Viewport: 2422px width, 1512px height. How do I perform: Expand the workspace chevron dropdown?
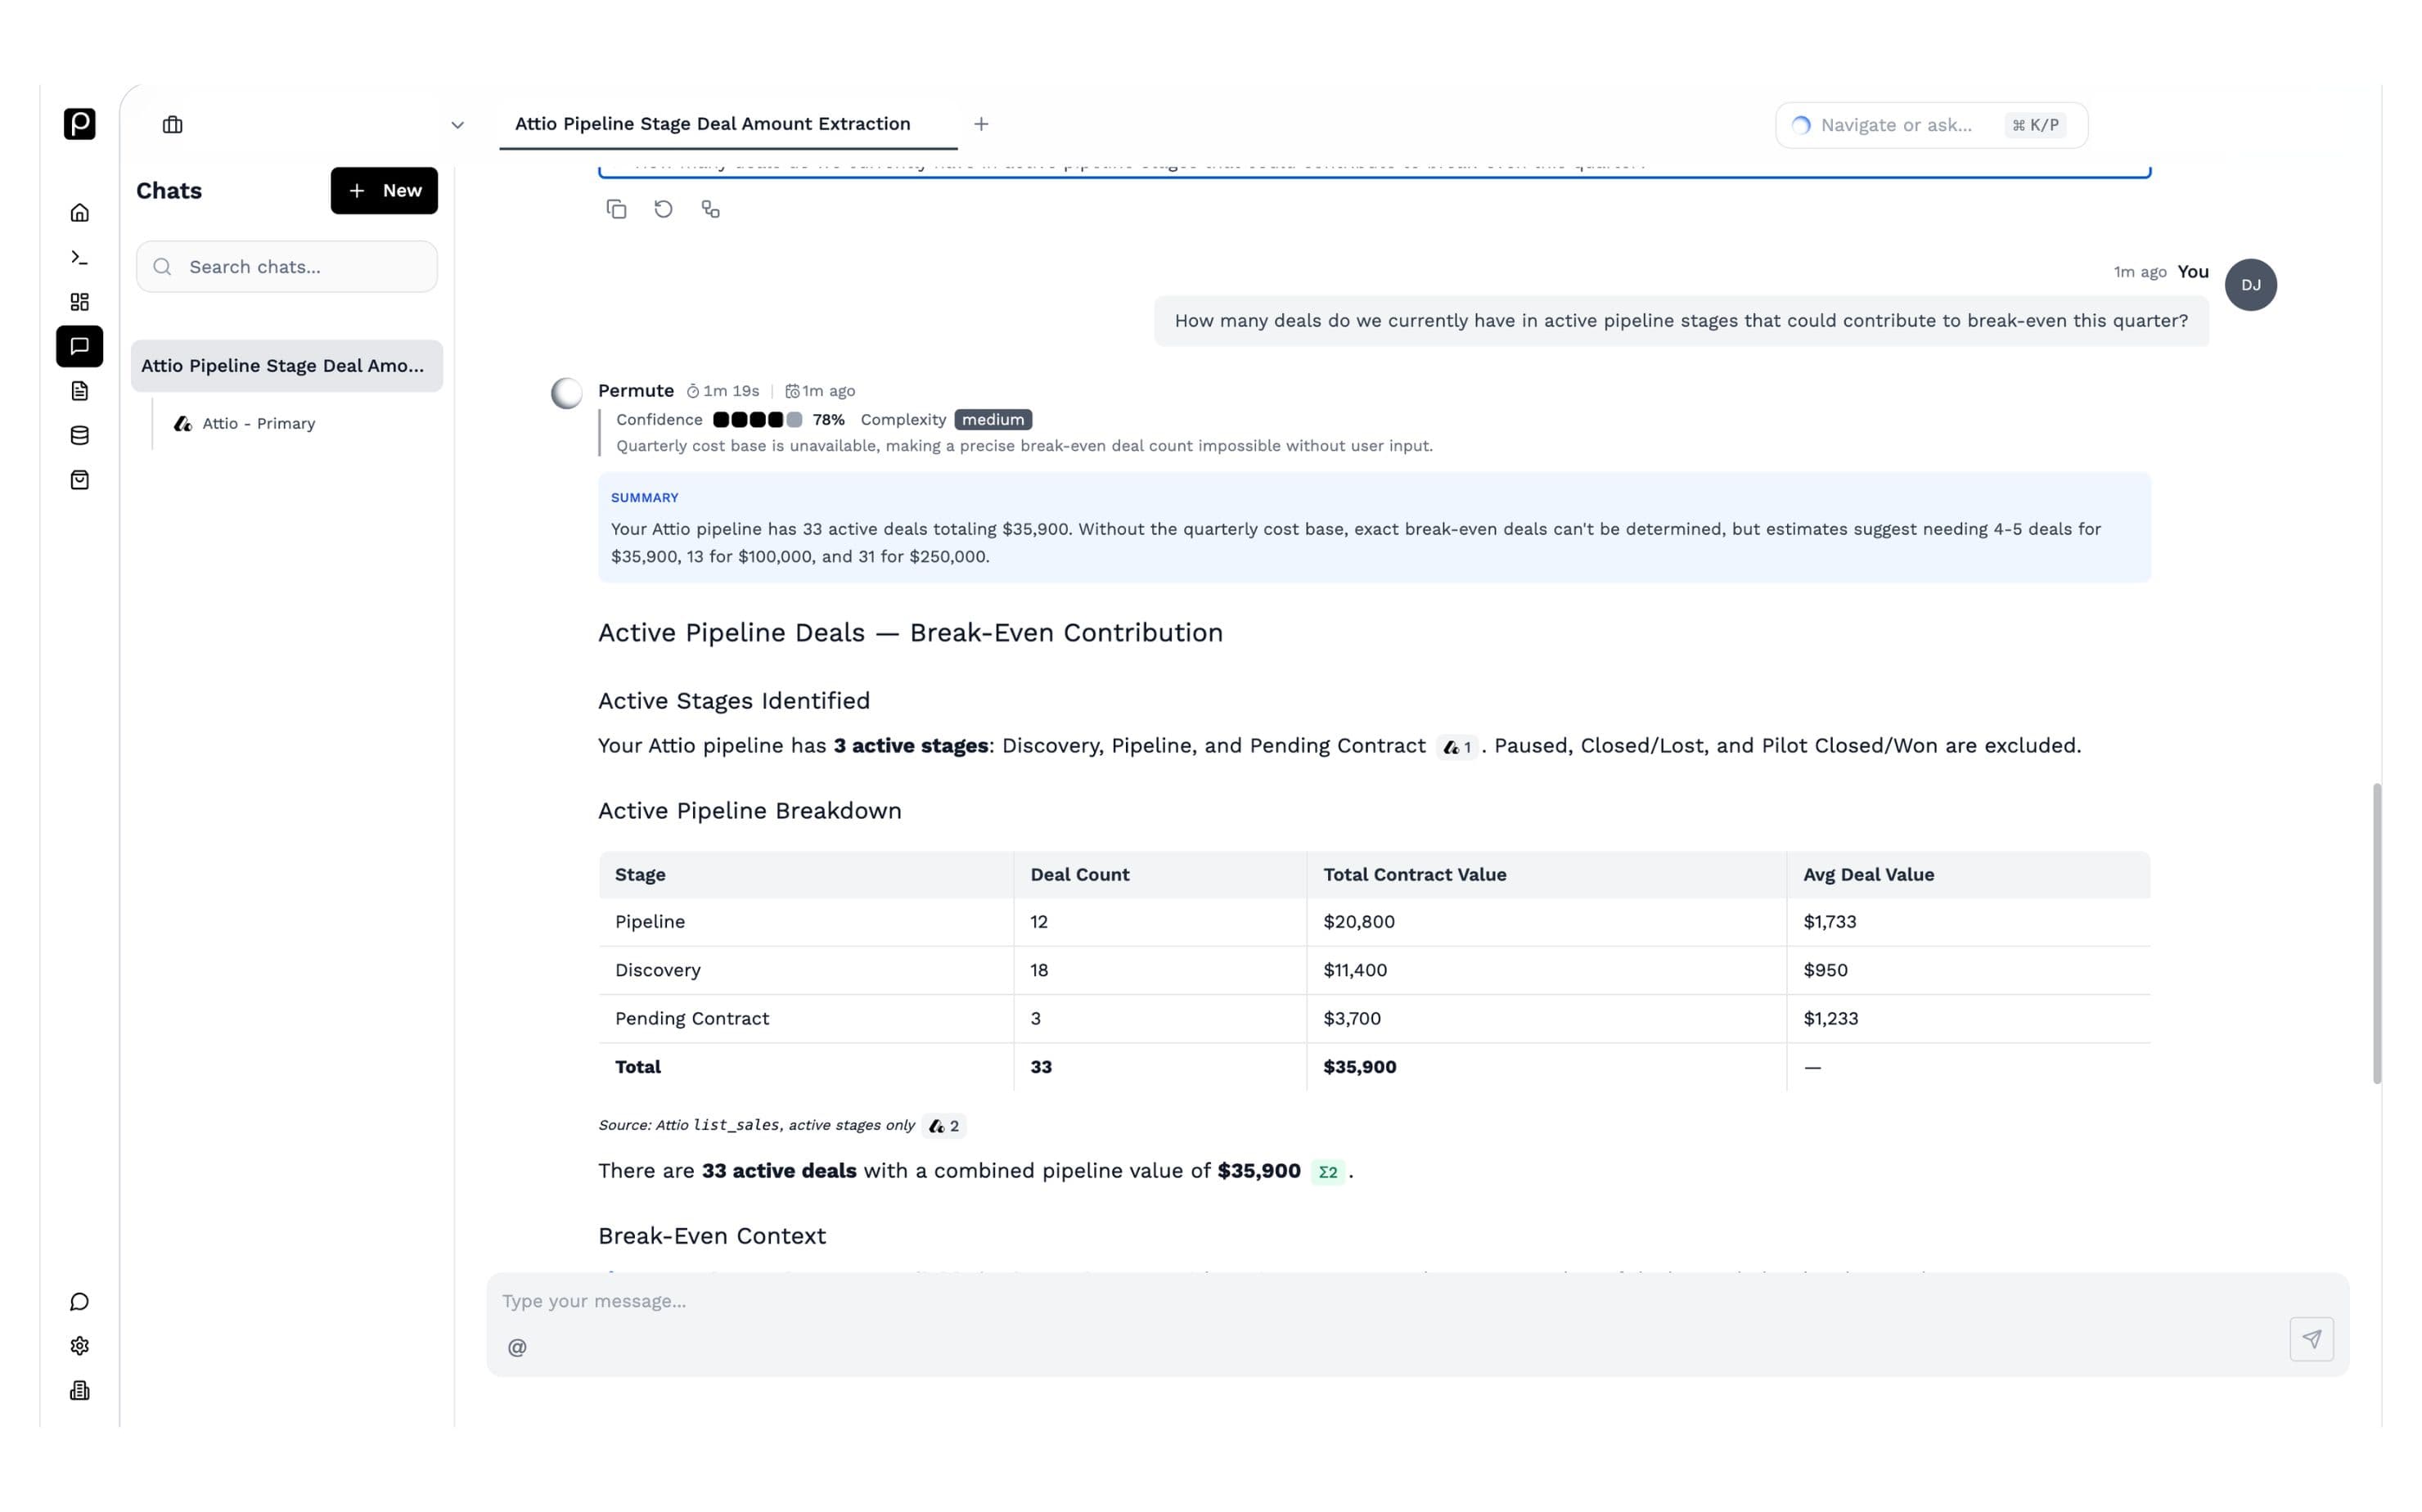tap(457, 125)
